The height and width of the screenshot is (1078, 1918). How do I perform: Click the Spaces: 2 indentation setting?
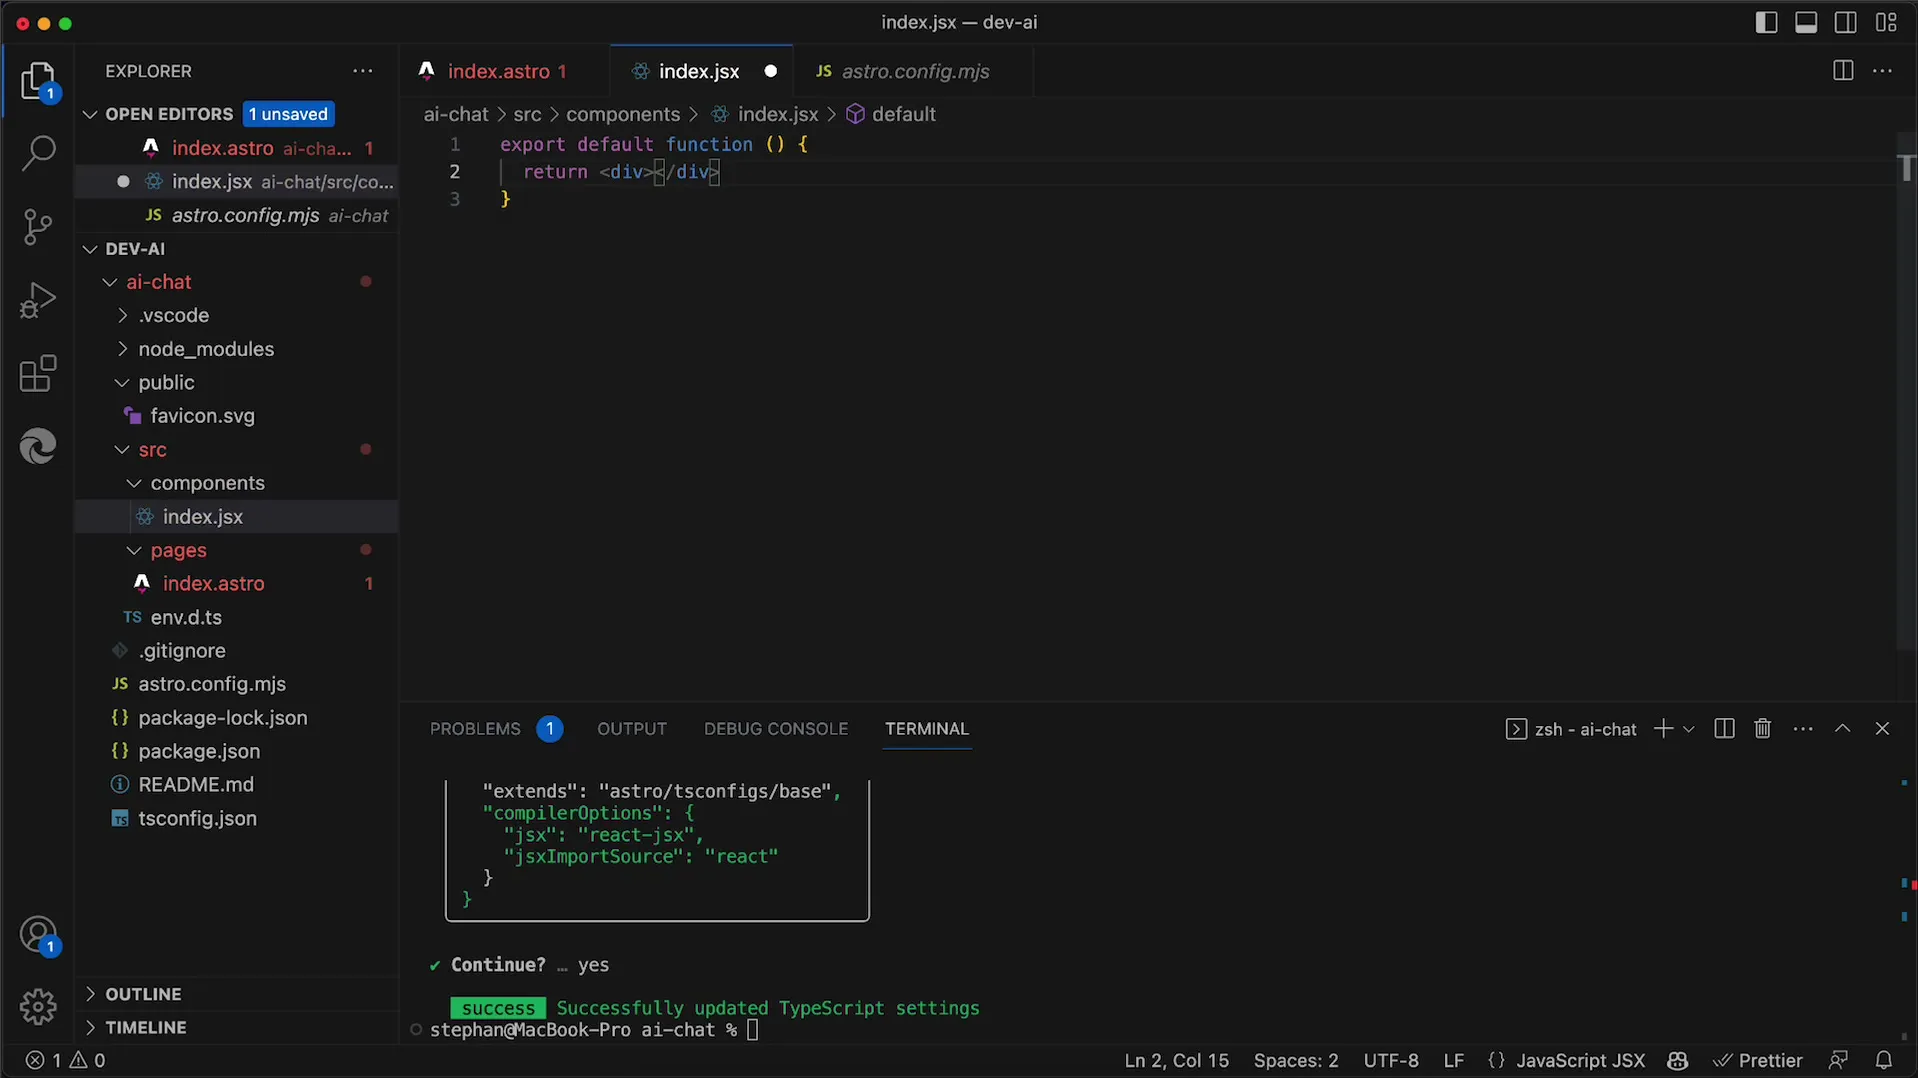1296,1060
